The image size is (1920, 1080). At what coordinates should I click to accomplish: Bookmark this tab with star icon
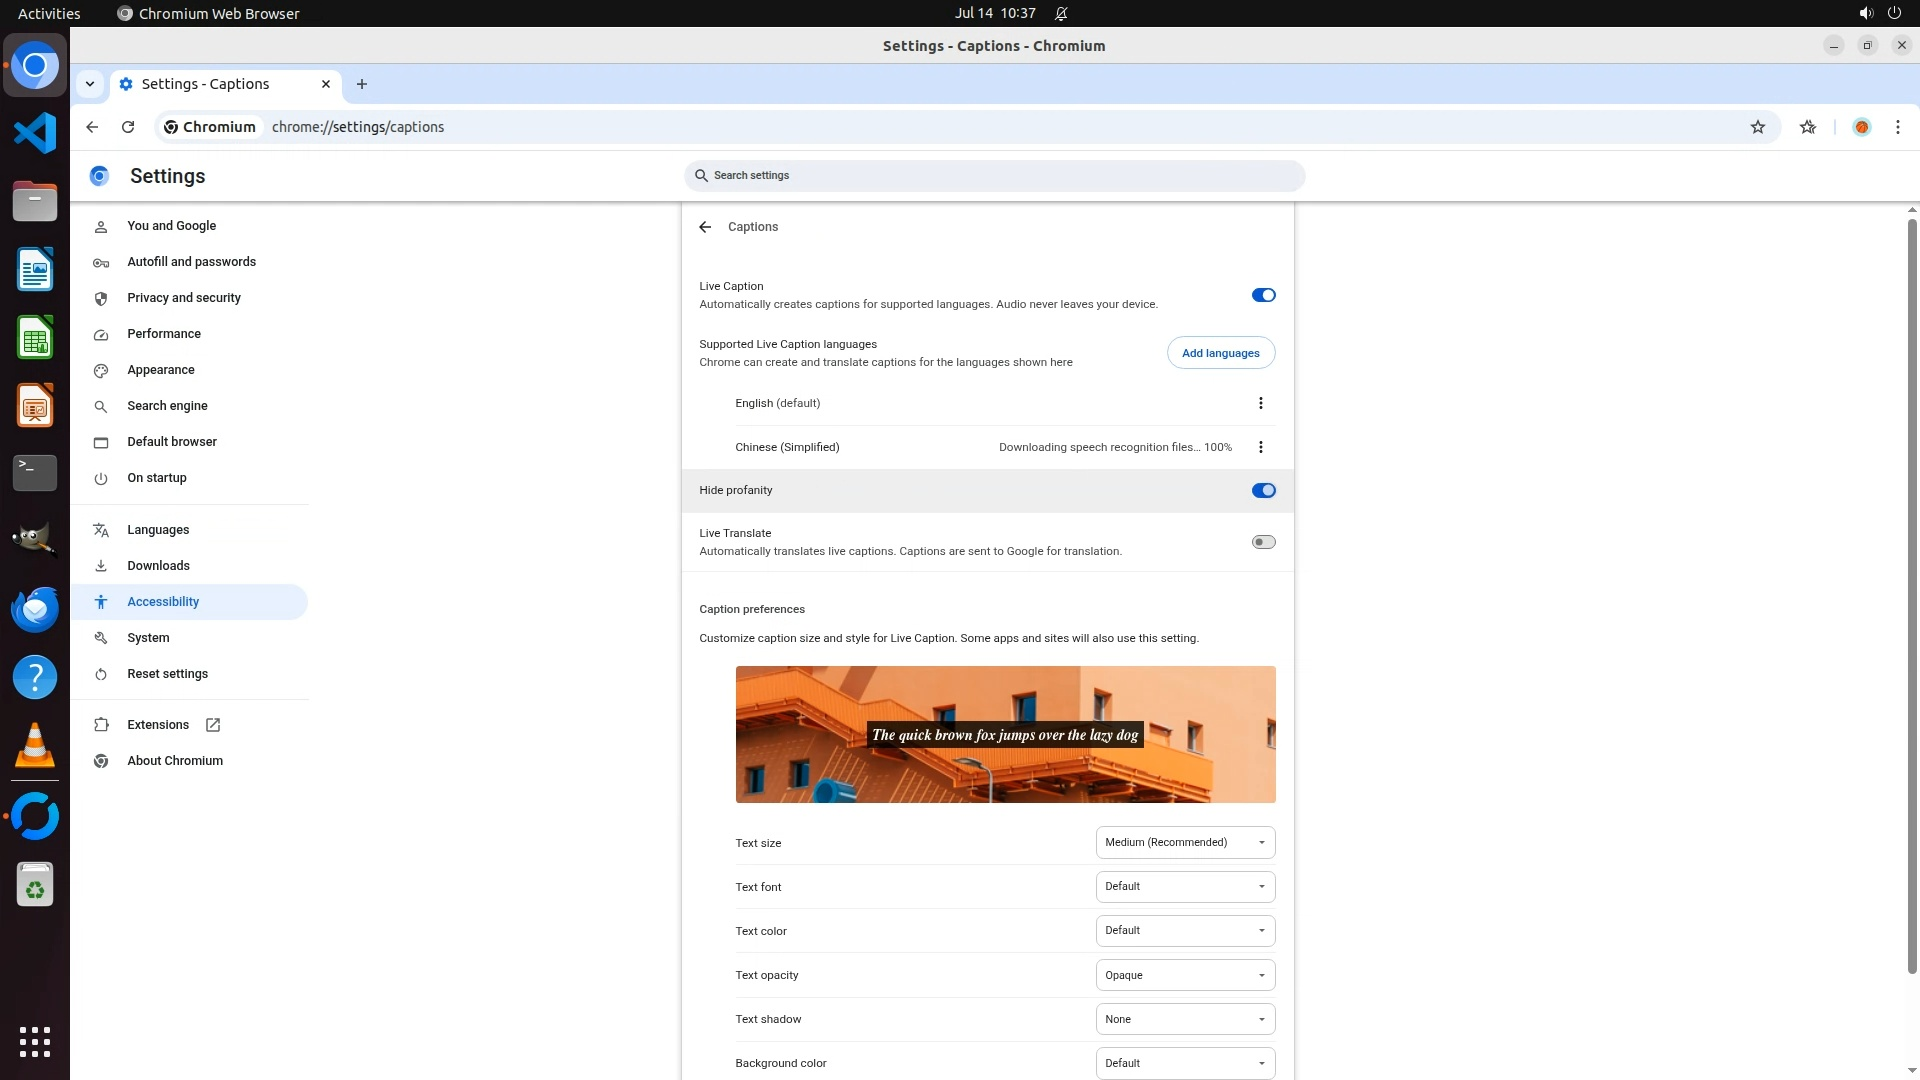[1757, 127]
